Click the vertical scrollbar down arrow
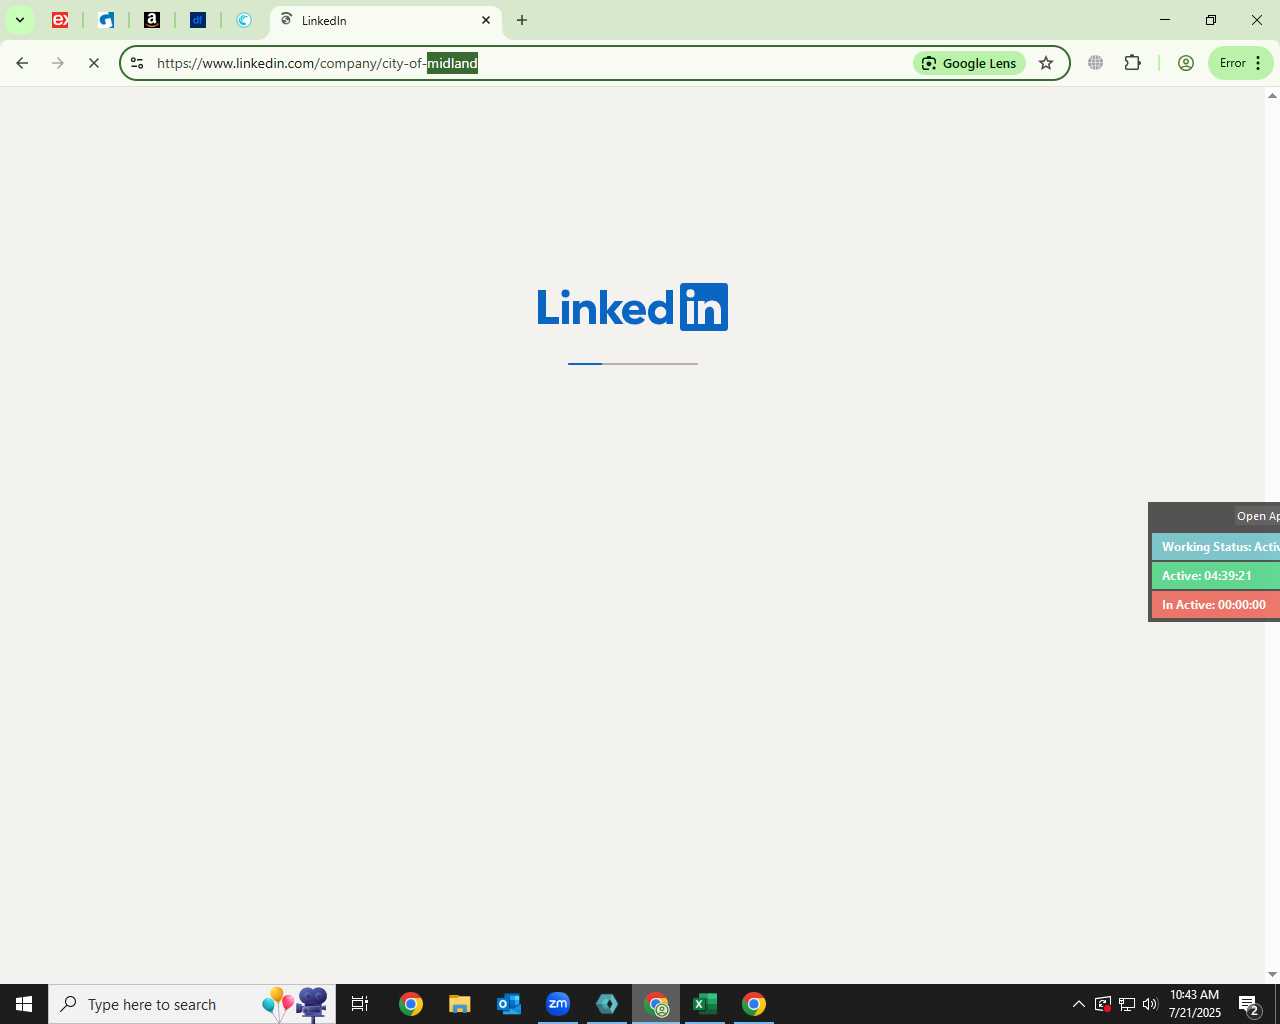The width and height of the screenshot is (1280, 1024). (x=1272, y=975)
